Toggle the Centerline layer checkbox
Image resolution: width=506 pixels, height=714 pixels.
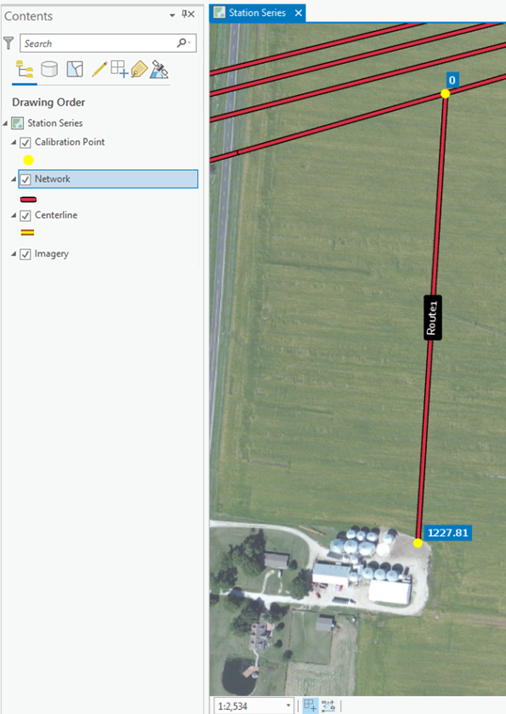(26, 215)
